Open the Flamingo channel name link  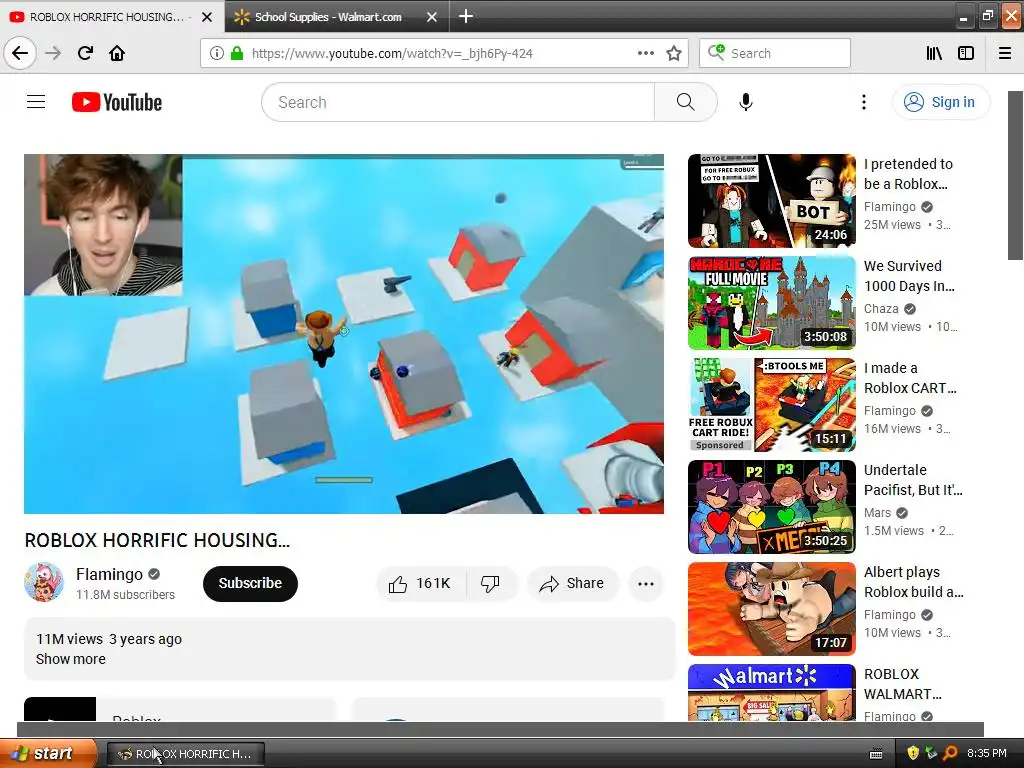[109, 574]
